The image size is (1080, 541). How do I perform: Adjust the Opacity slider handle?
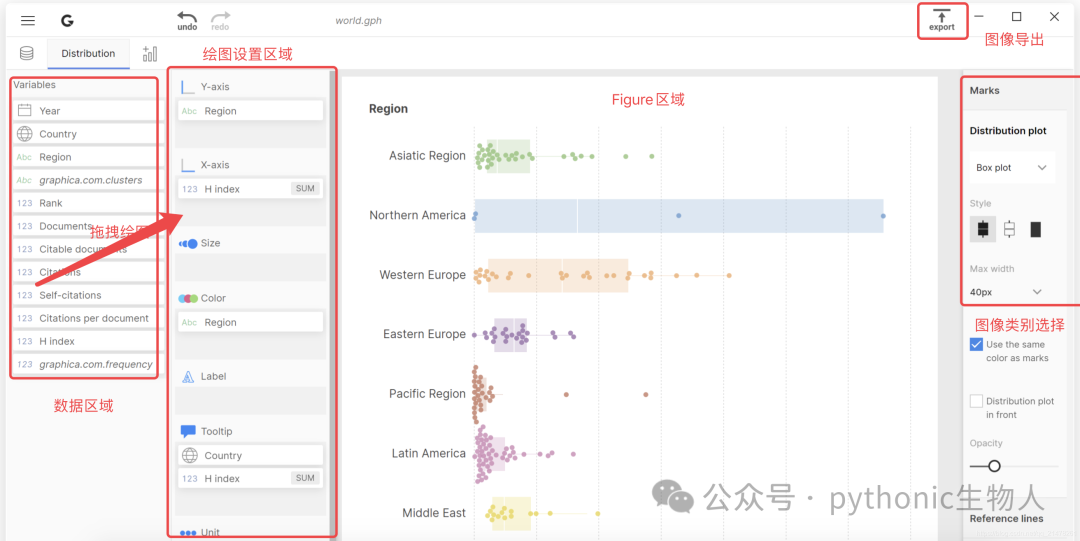(x=994, y=467)
